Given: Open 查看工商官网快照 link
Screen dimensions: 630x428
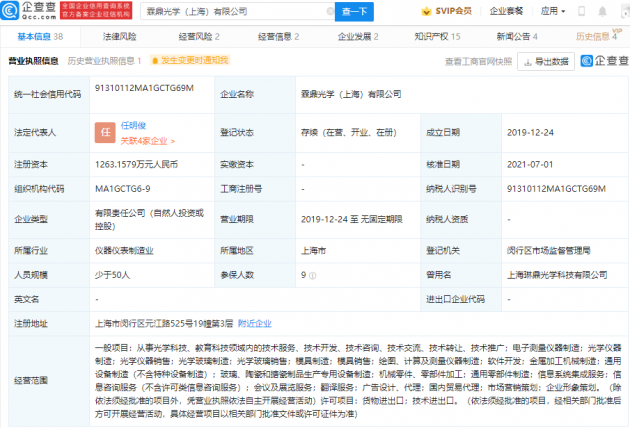Looking at the screenshot, I should click(x=478, y=61).
